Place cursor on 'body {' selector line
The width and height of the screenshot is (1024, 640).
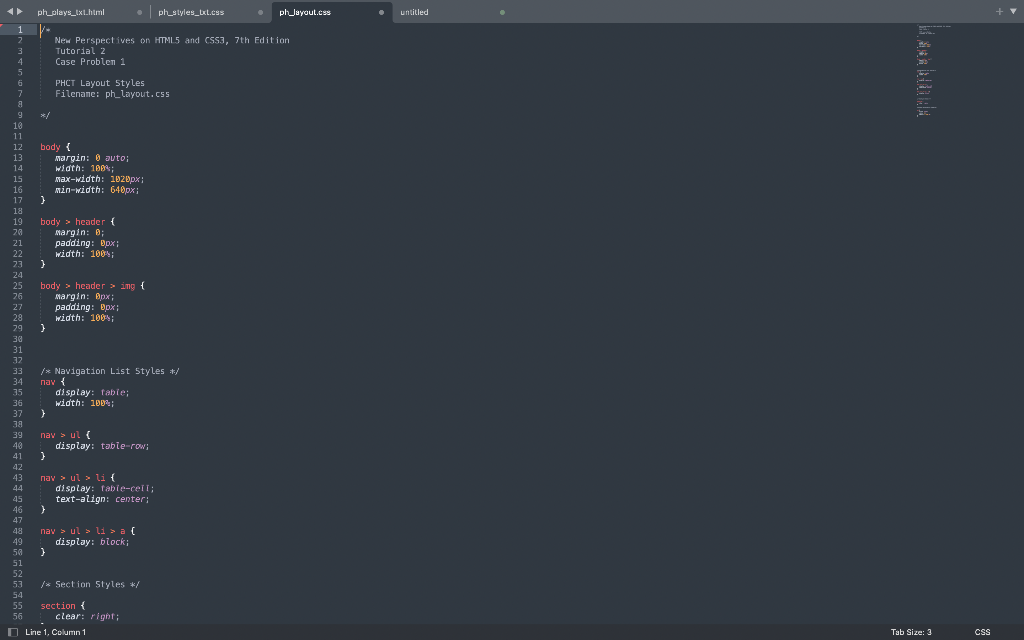point(55,147)
